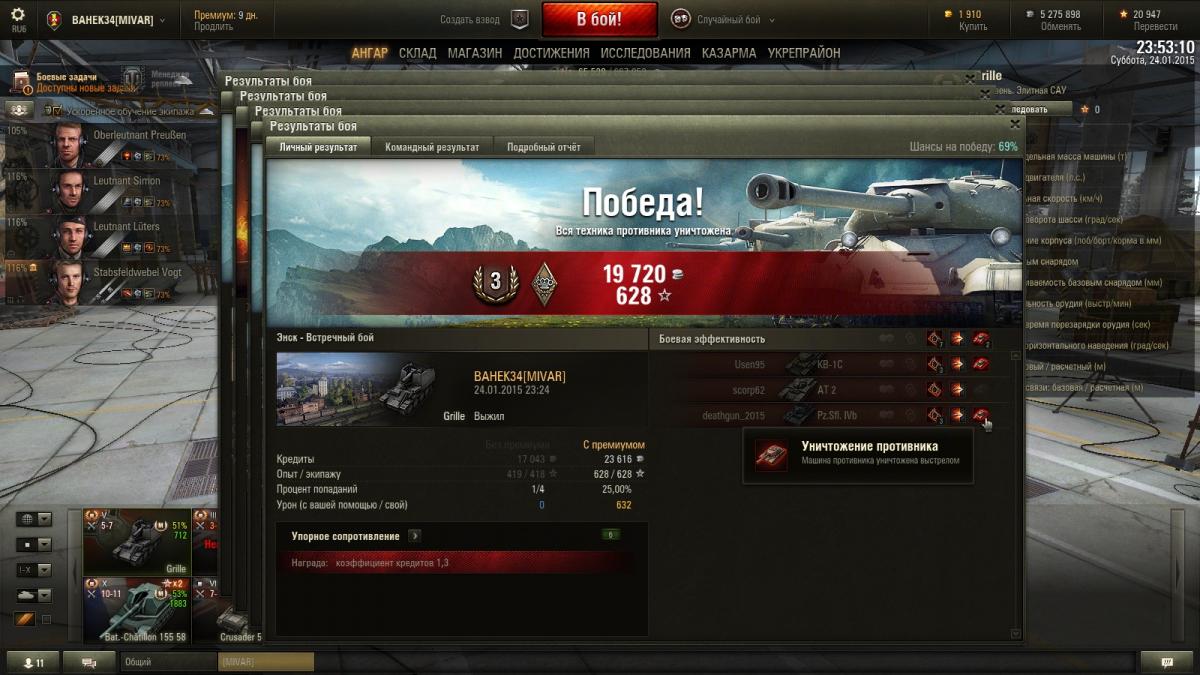Toggle the checkbox beside the orange stripe filter

46,619
